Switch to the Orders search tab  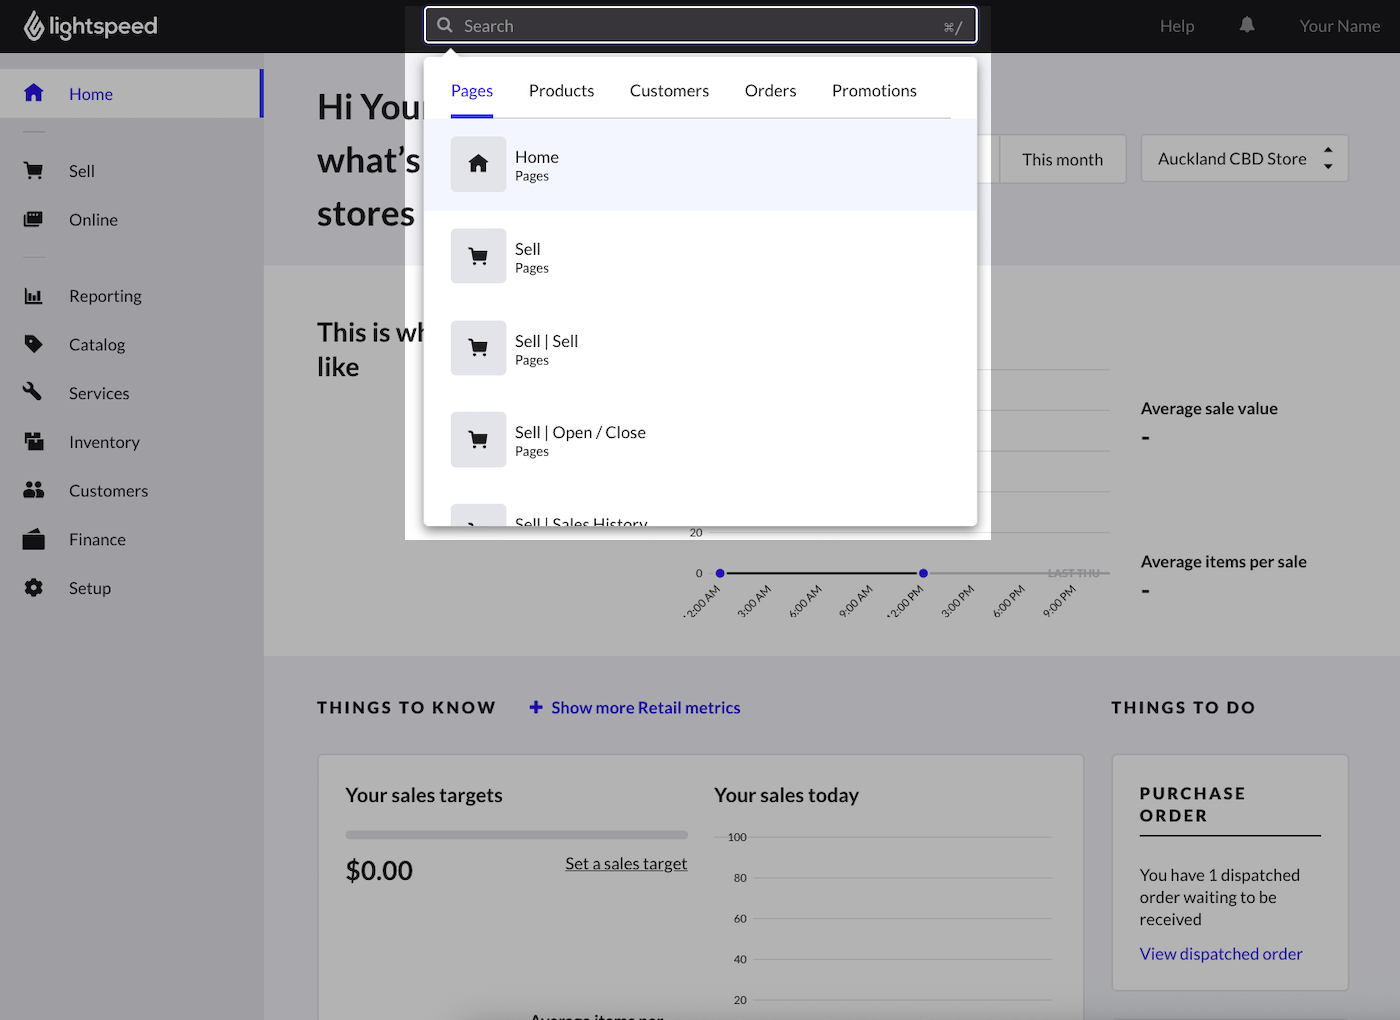pyautogui.click(x=770, y=90)
